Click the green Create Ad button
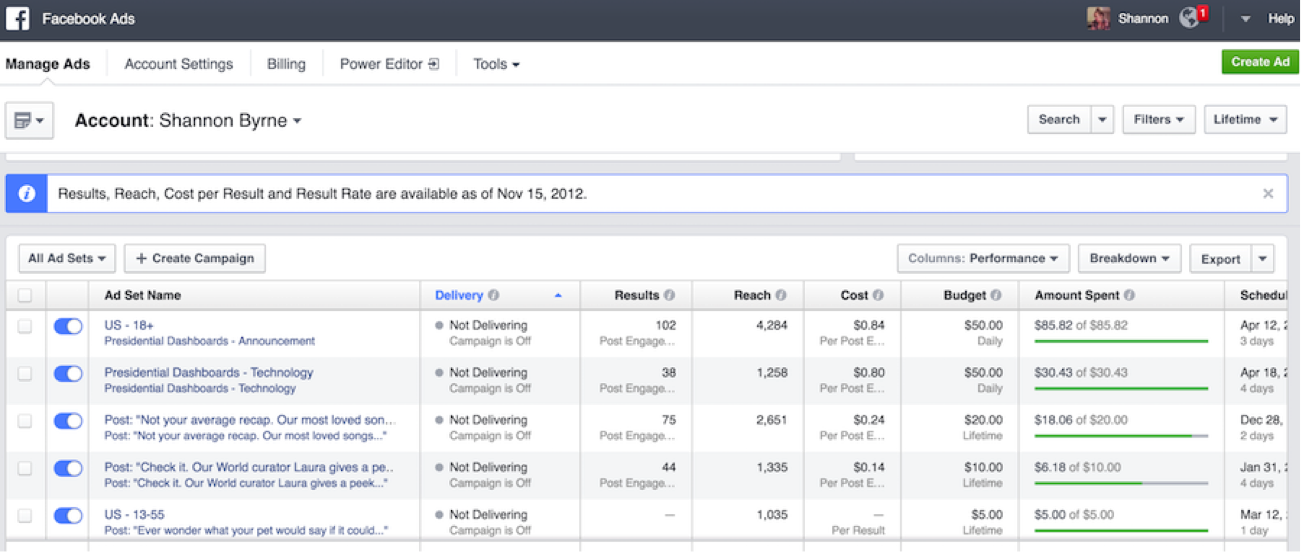 (x=1260, y=62)
